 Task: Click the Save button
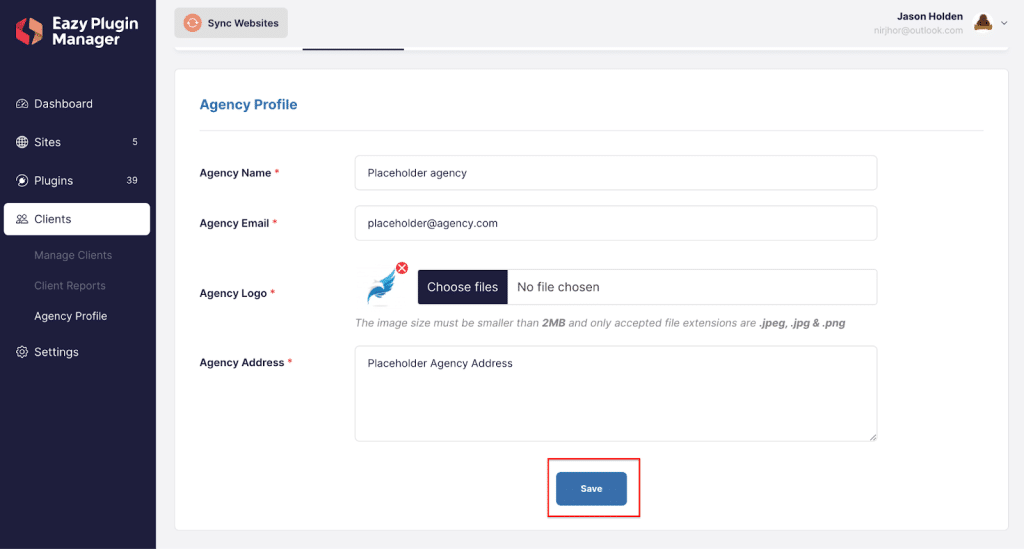592,489
